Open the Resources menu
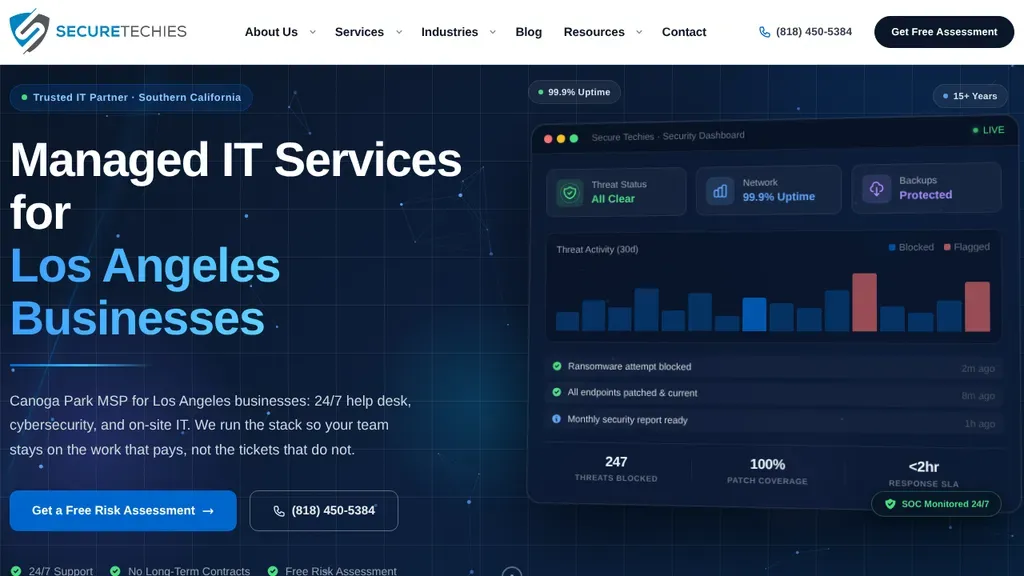This screenshot has height=576, width=1024. point(594,32)
